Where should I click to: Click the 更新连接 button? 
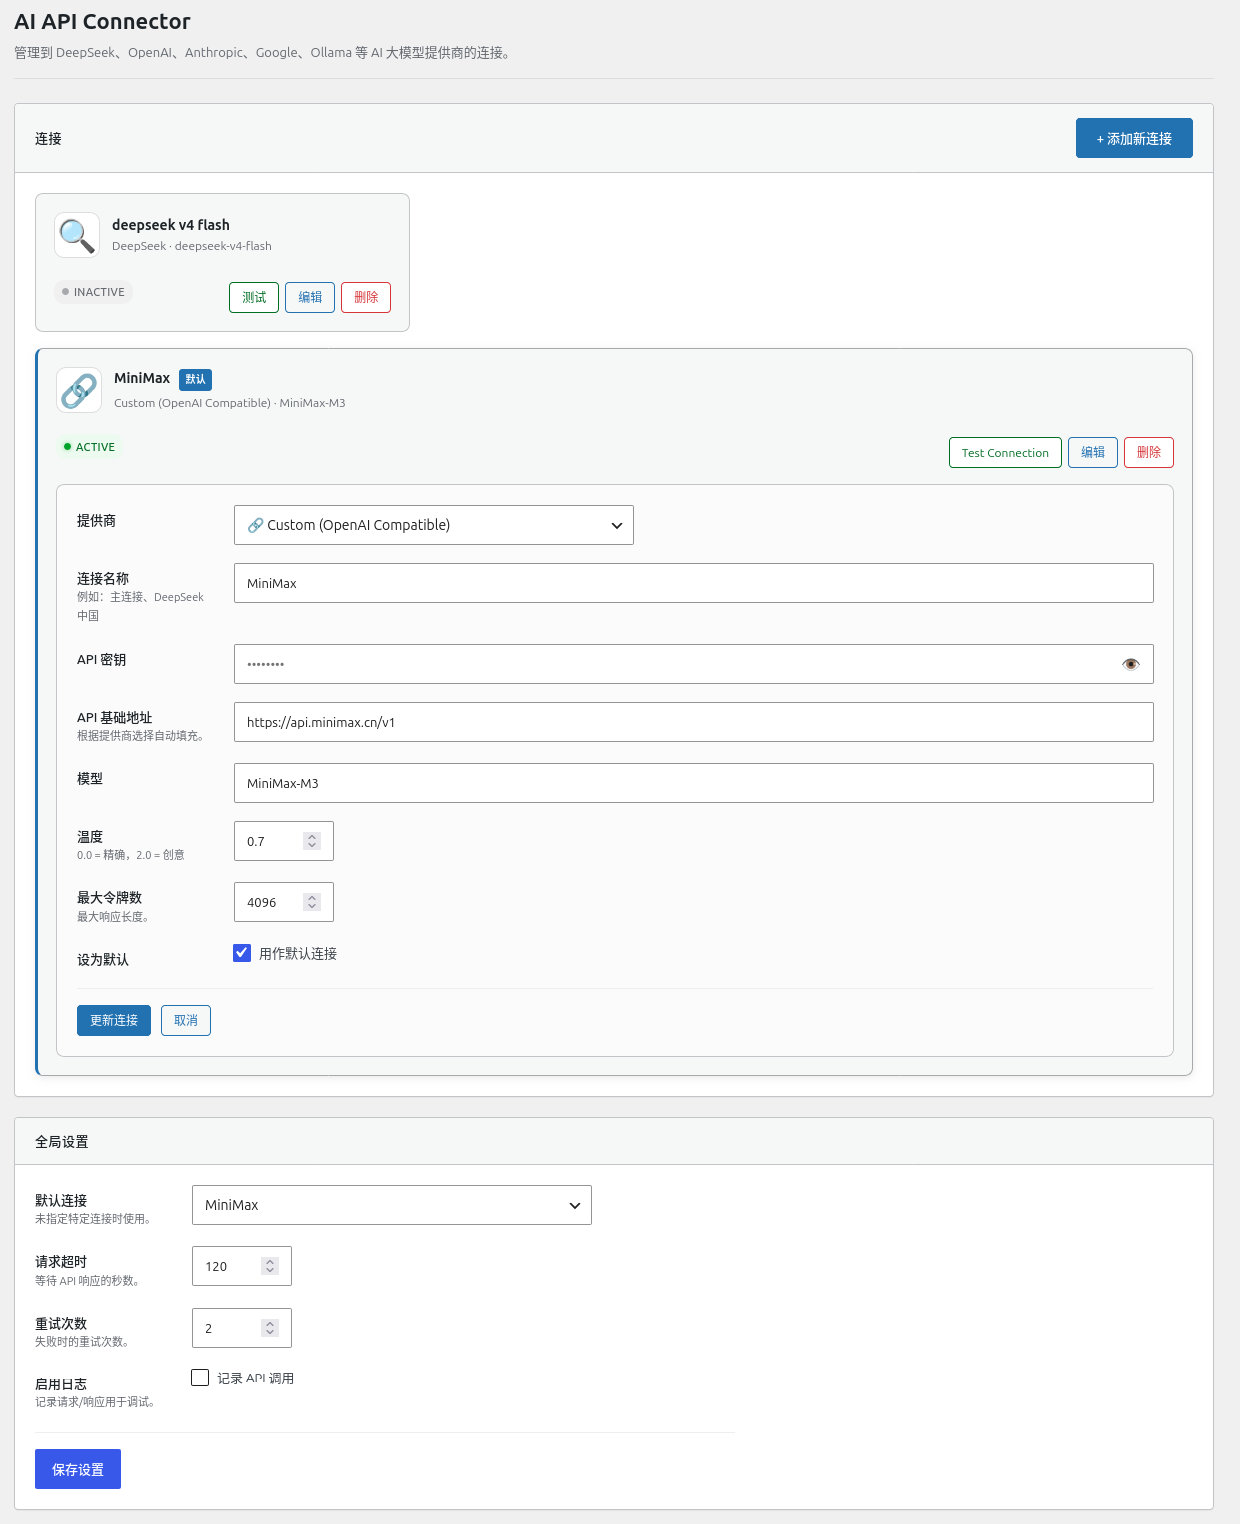click(114, 1020)
